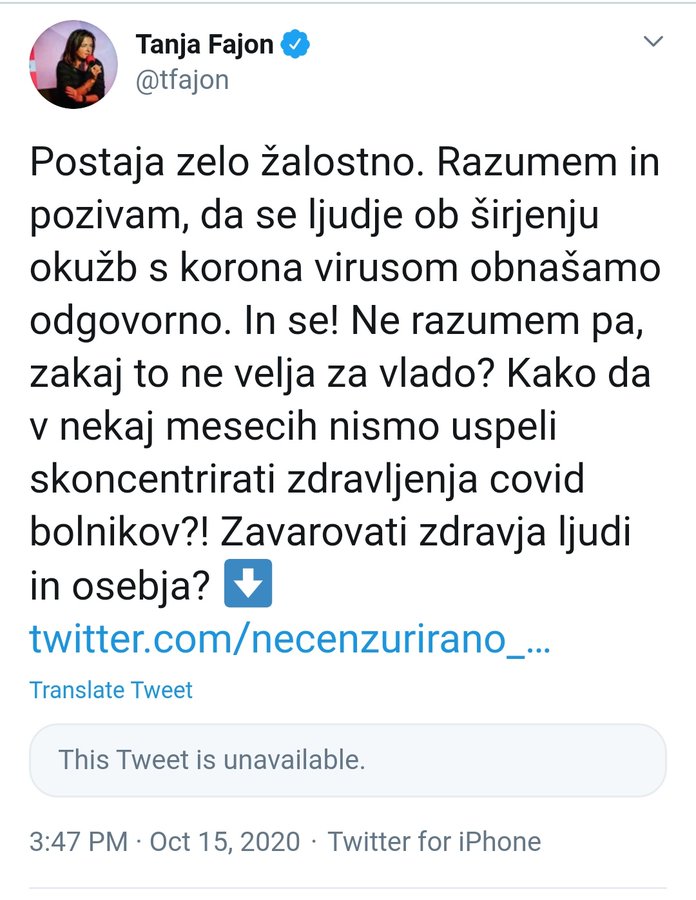Click the caret in the top right corner
Viewport: 696px width, 900px height.
coord(655,42)
